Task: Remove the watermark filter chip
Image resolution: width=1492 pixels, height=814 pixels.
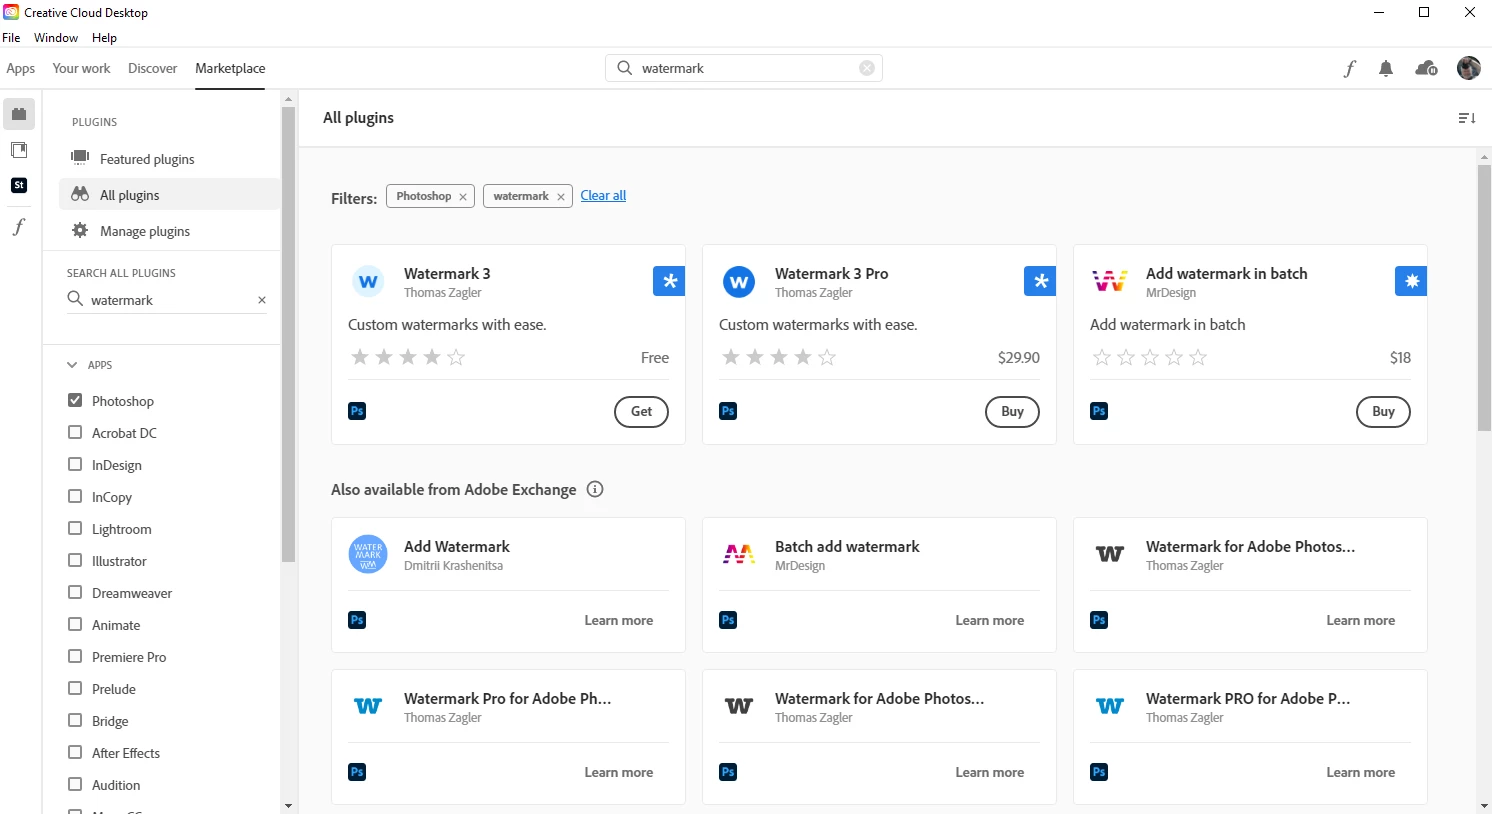Action: pos(561,197)
